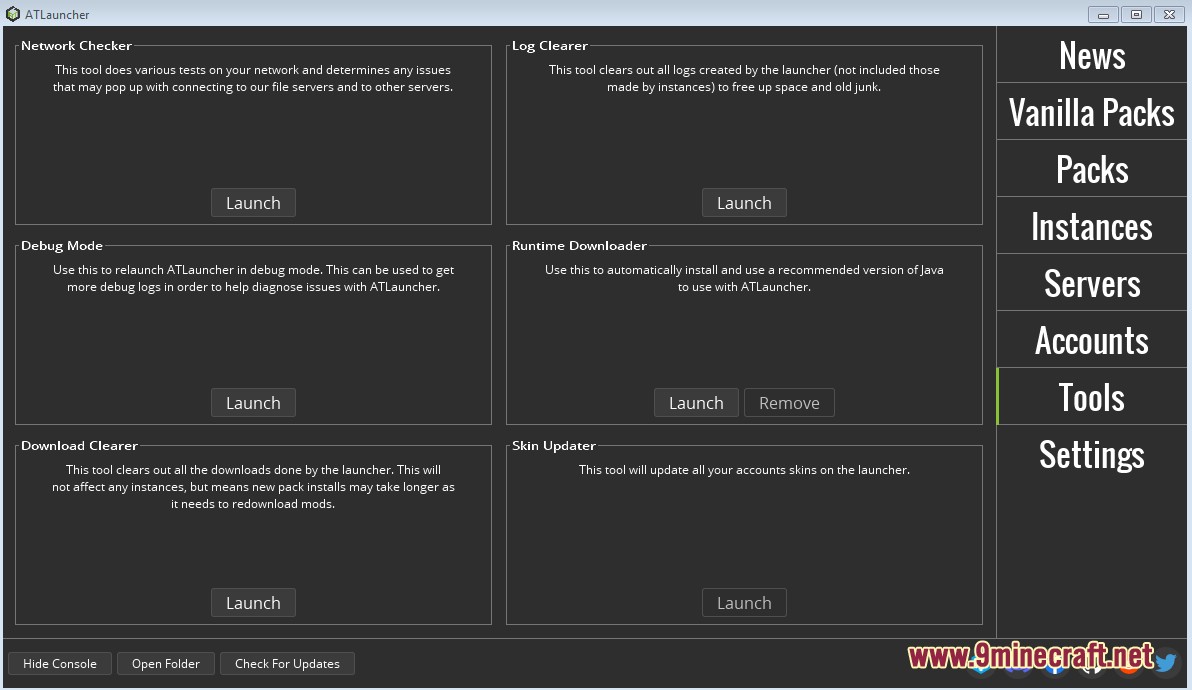1192x690 pixels.
Task: Click the Network Checker panel title
Action: [x=77, y=46]
